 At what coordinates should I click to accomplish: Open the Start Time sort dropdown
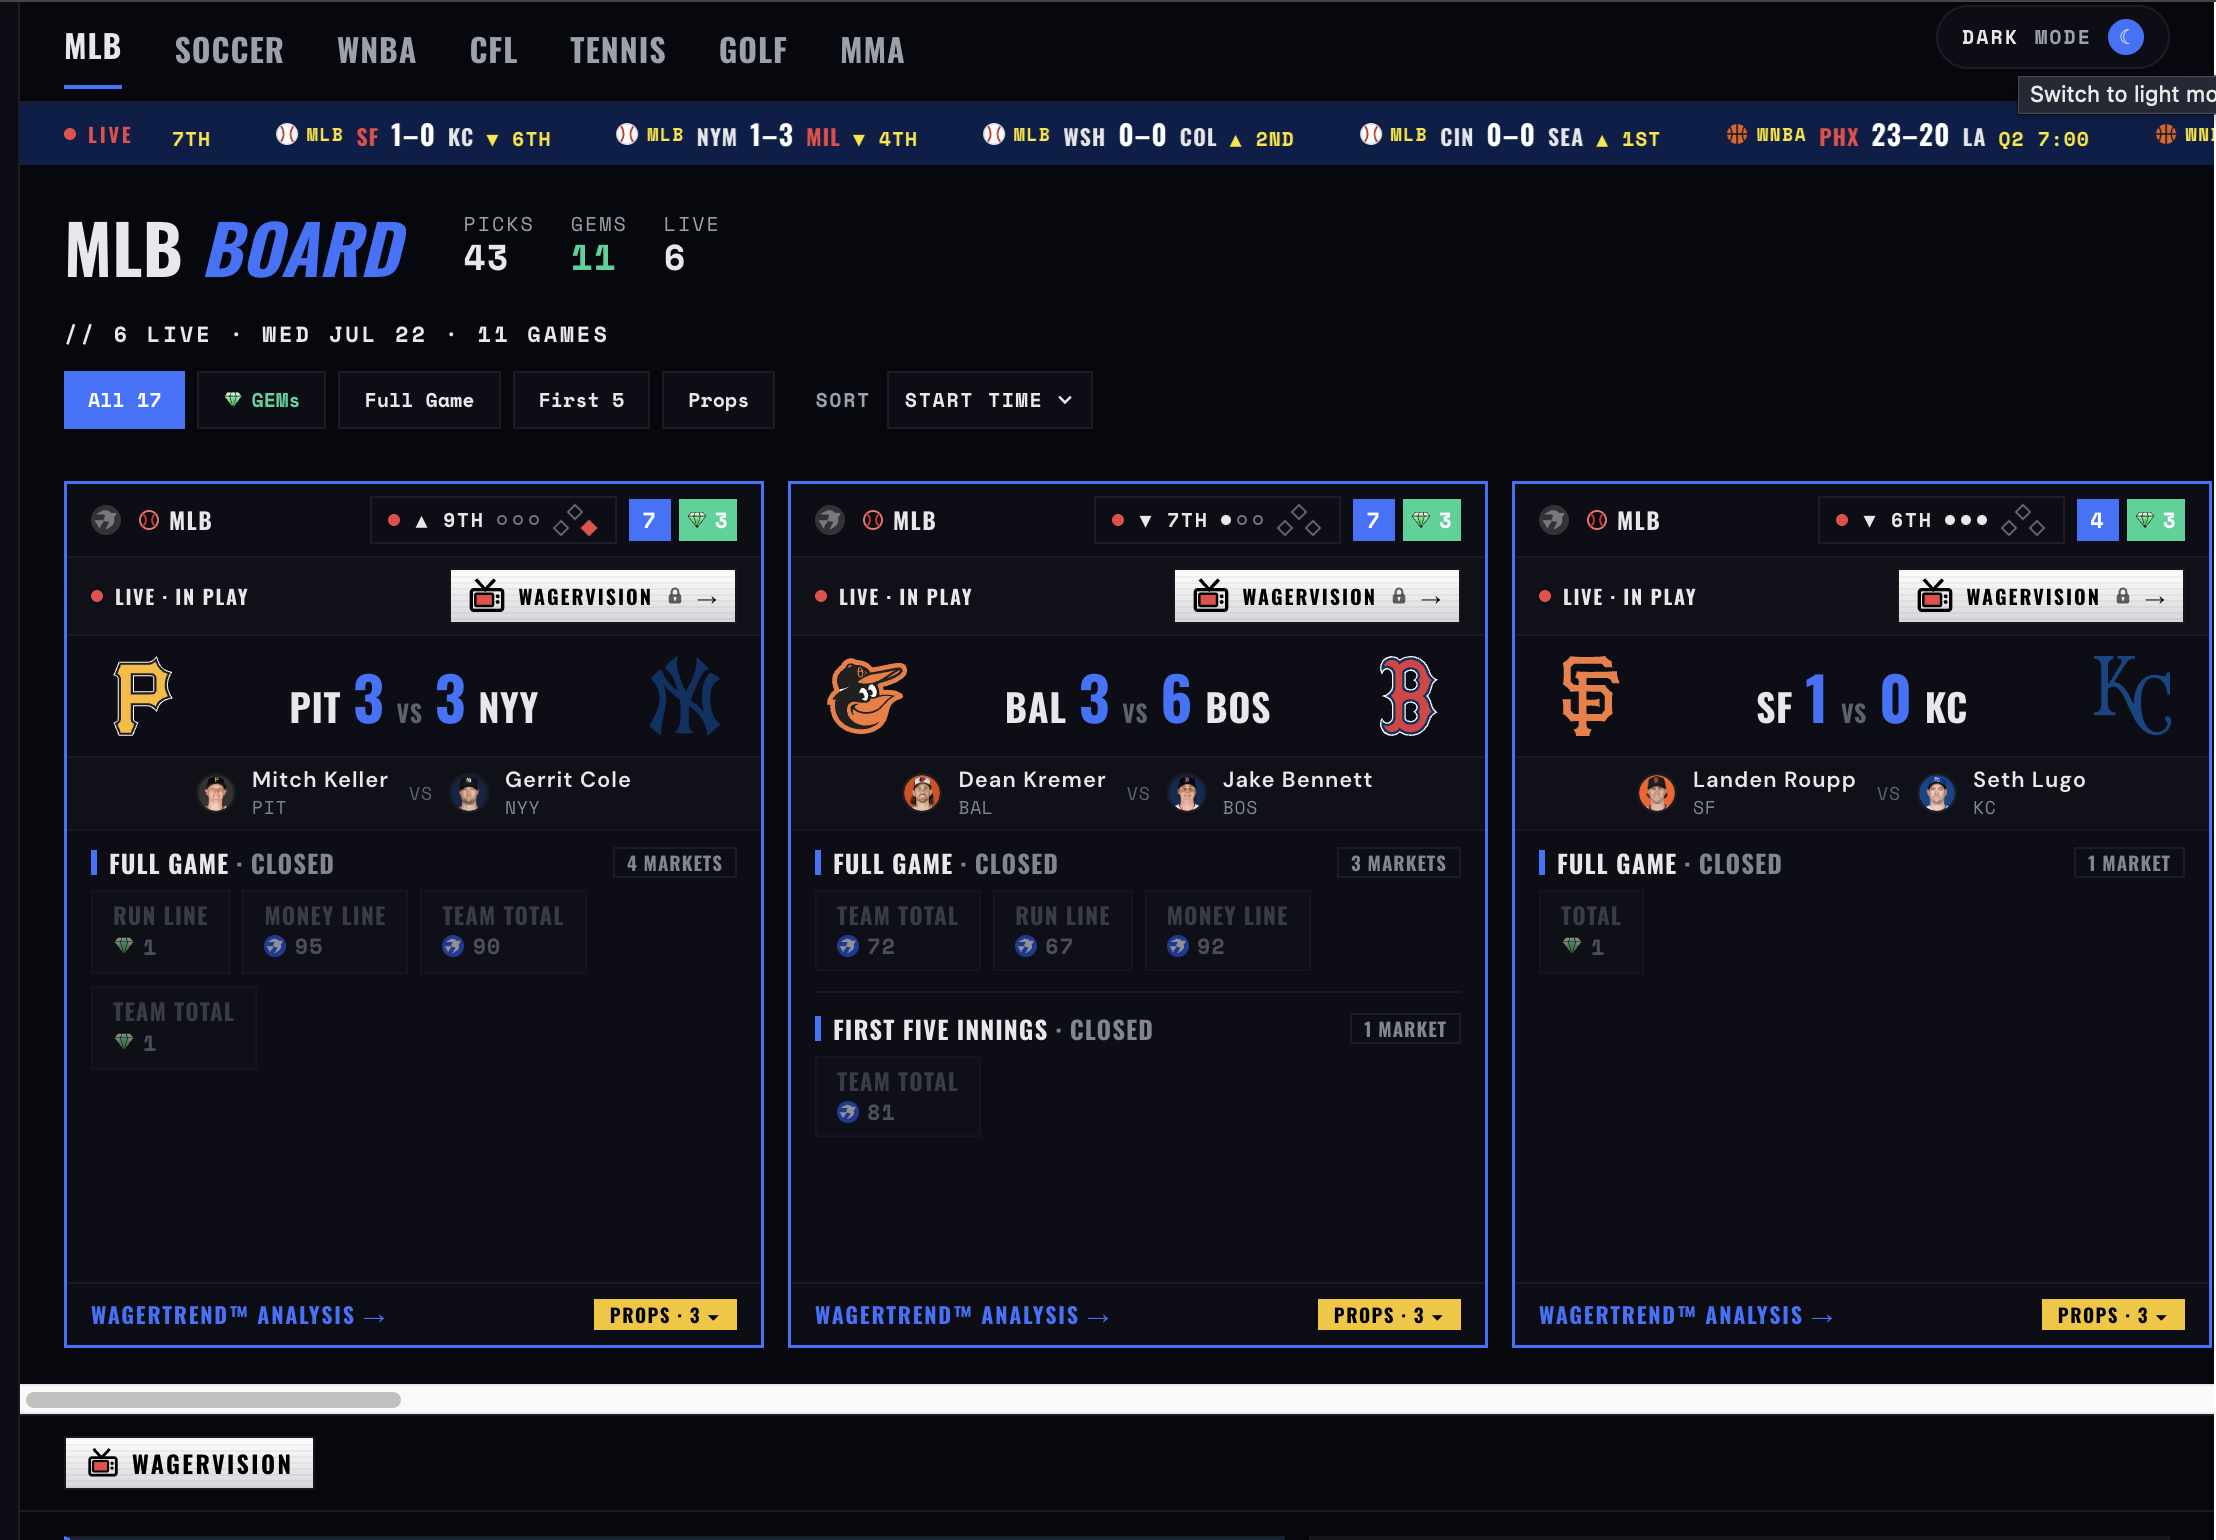tap(989, 400)
